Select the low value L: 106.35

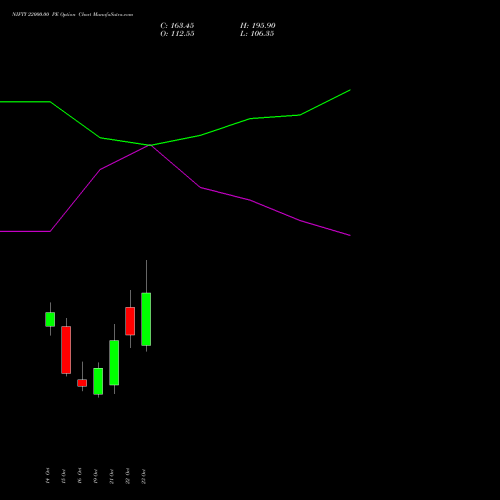click(x=257, y=34)
